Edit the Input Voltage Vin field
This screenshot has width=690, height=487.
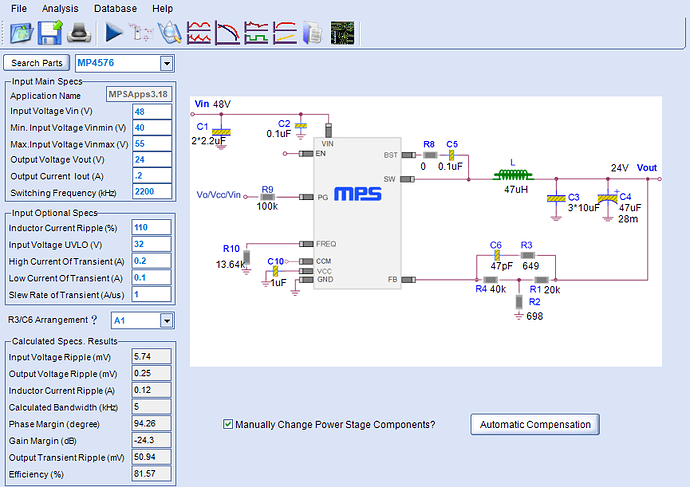click(x=152, y=111)
